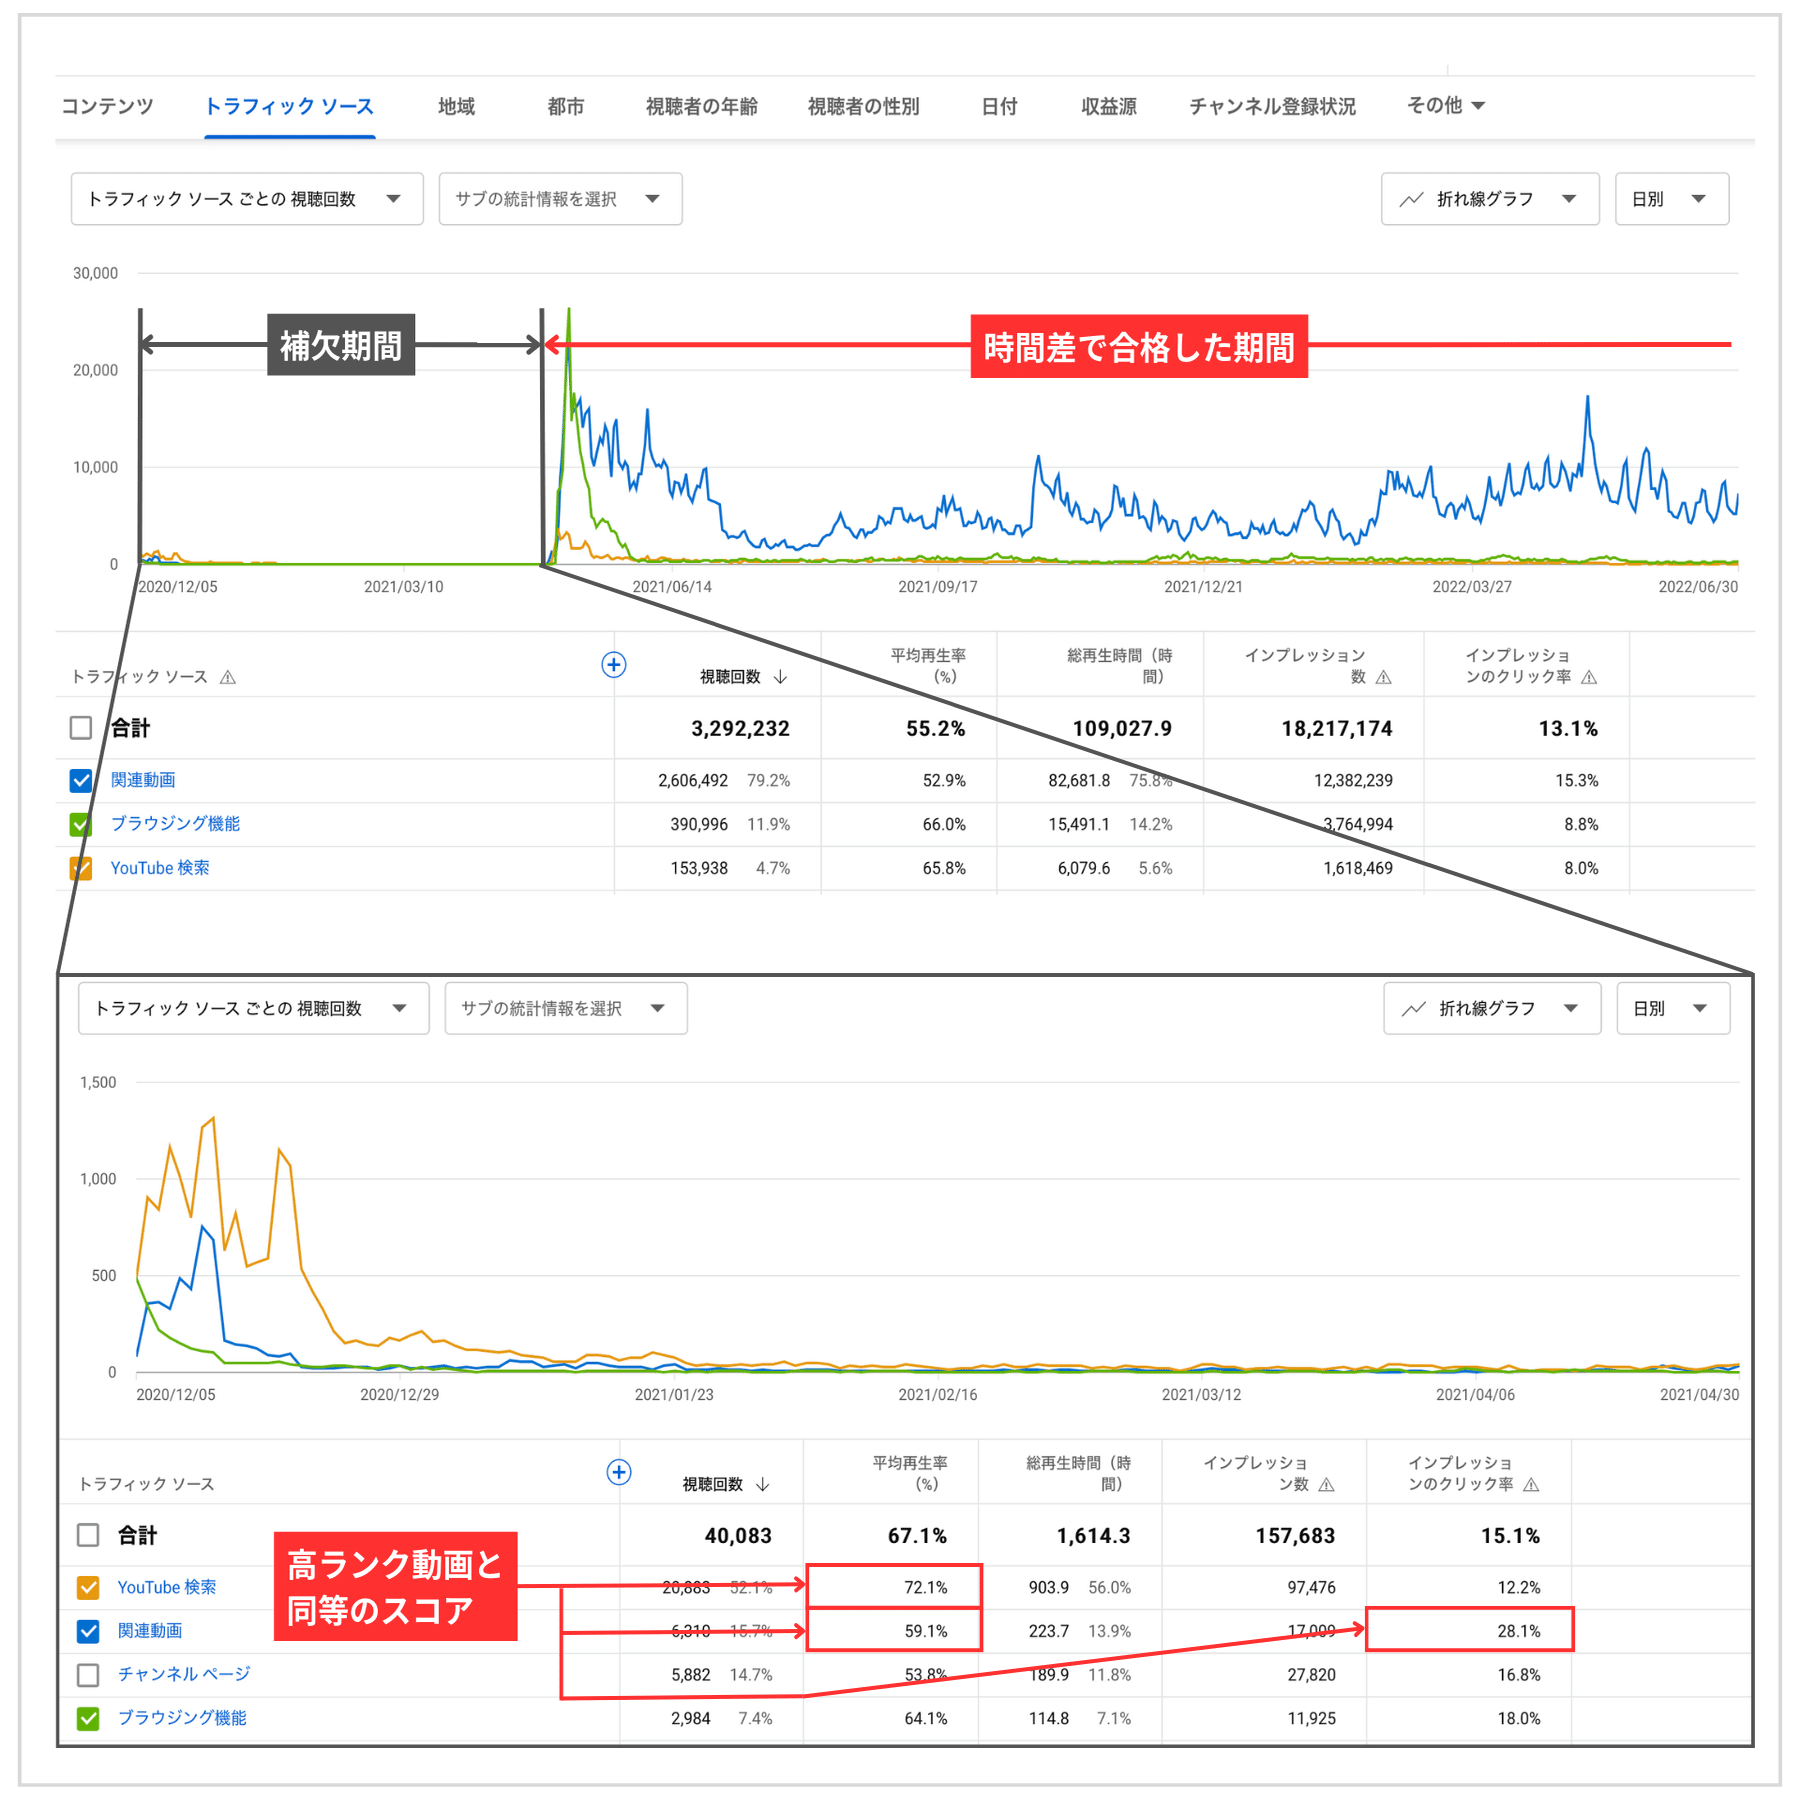This screenshot has height=1800, width=1800.
Task: Open the チャンネル登録状況 tab
Action: coord(1272,106)
